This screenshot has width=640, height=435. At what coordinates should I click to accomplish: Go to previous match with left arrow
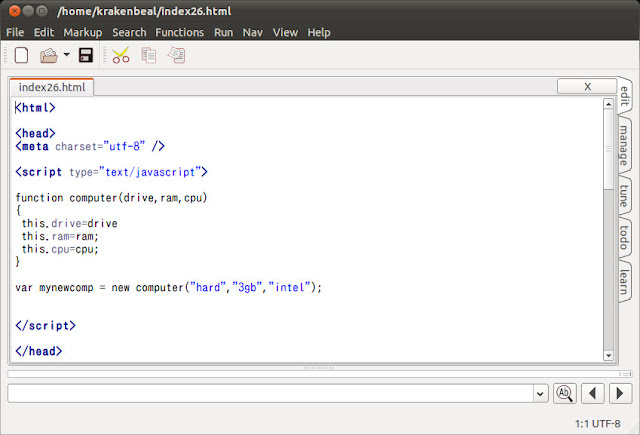coord(593,393)
